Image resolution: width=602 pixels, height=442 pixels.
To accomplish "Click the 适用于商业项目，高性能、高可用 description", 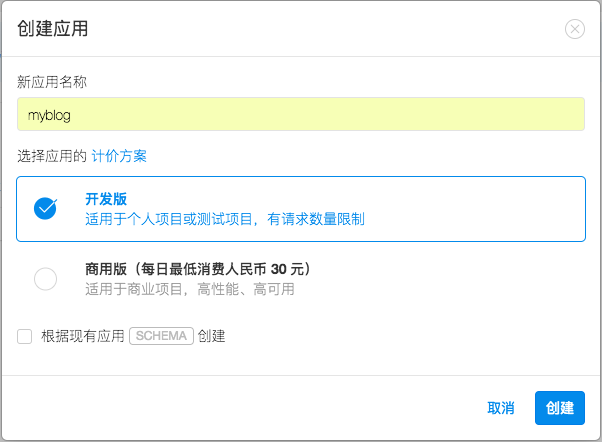I will [x=190, y=289].
